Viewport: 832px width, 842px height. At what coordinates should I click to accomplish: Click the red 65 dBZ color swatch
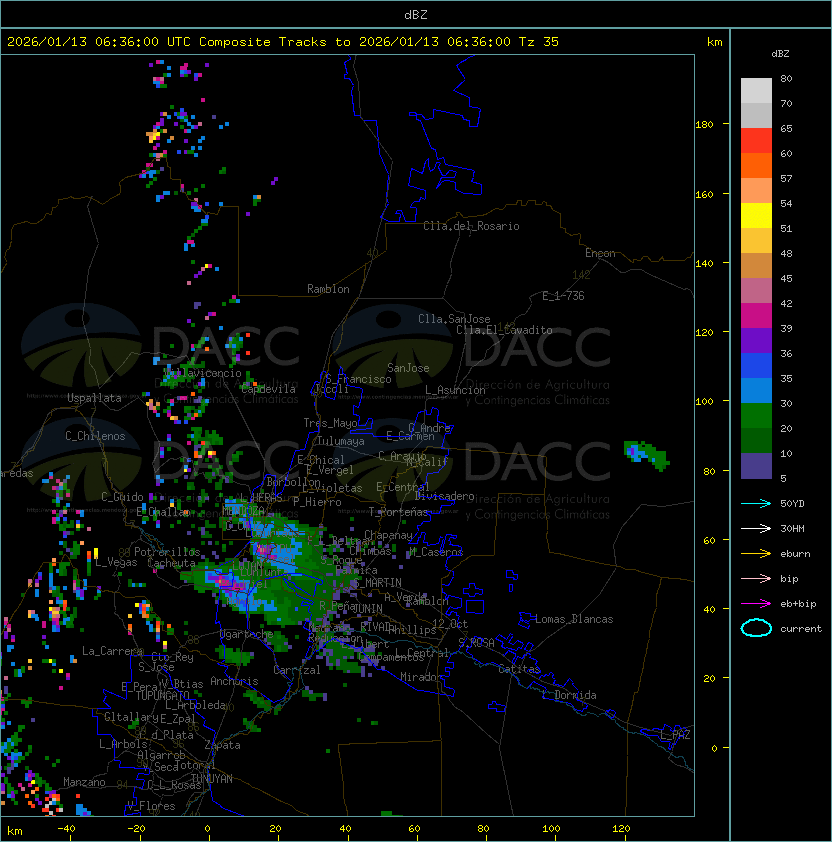coord(756,140)
